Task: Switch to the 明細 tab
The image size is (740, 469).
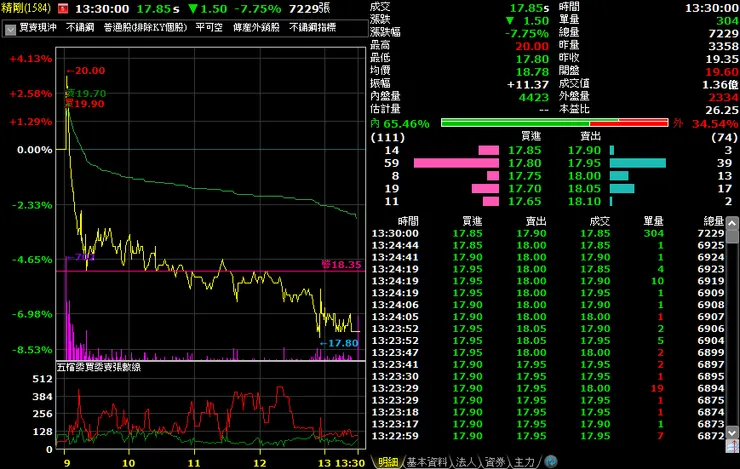Action: click(388, 462)
